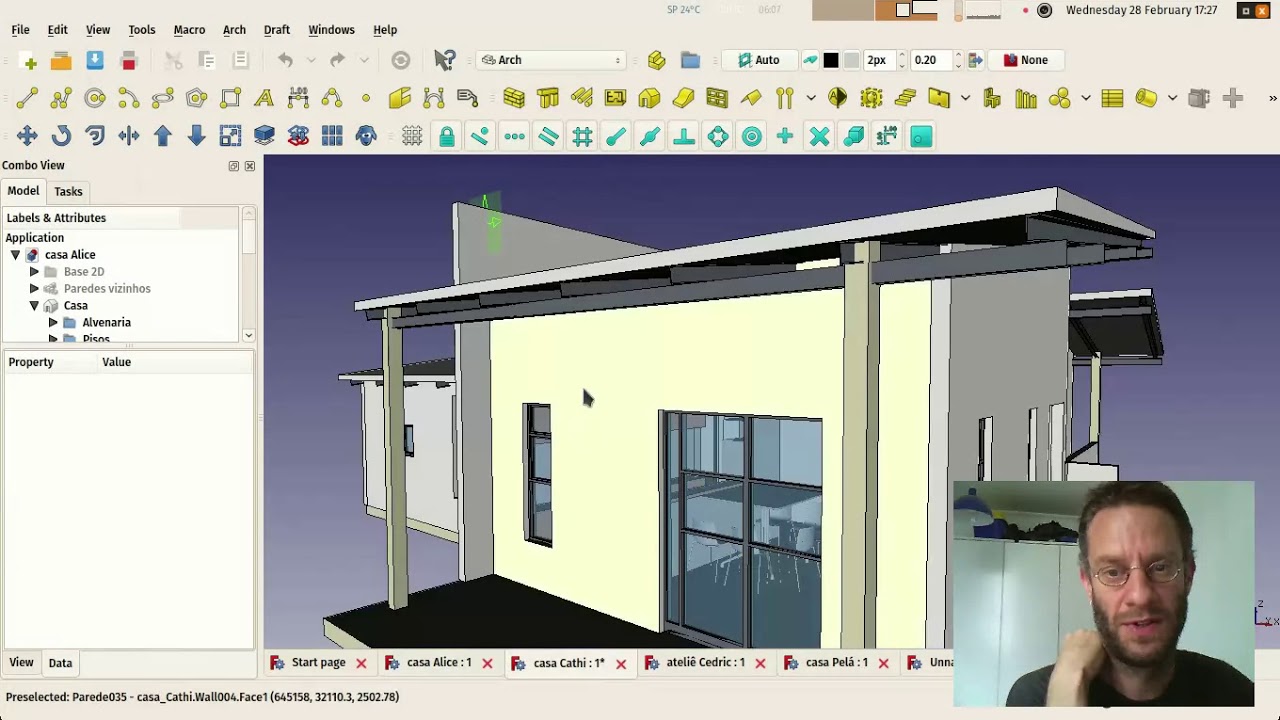Image resolution: width=1280 pixels, height=720 pixels.
Task: Open the Draft menu
Action: coord(277,30)
